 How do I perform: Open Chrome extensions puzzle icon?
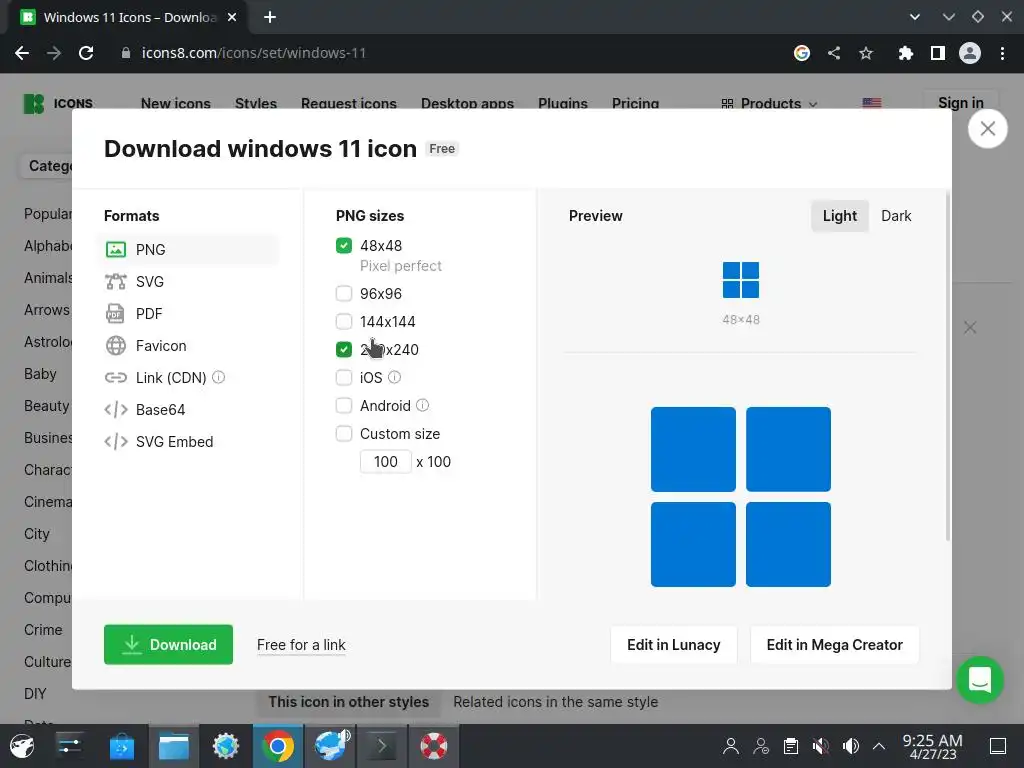[x=905, y=53]
